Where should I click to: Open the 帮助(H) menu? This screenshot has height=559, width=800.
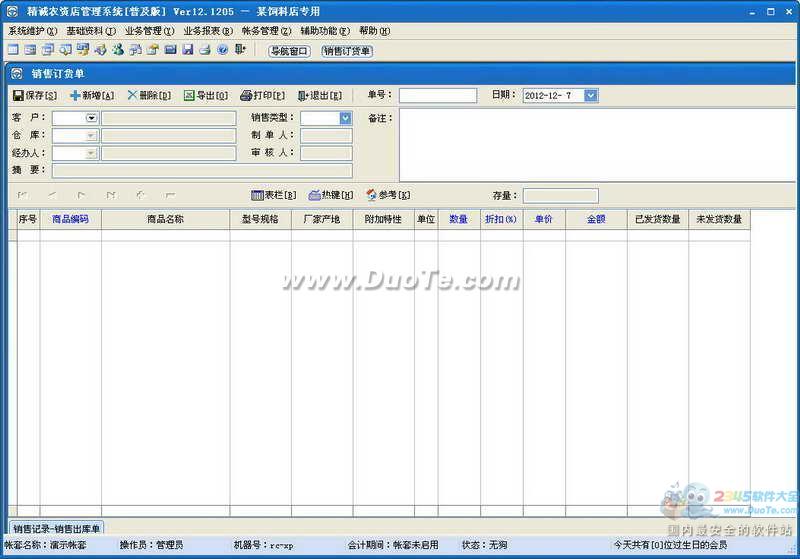point(374,31)
